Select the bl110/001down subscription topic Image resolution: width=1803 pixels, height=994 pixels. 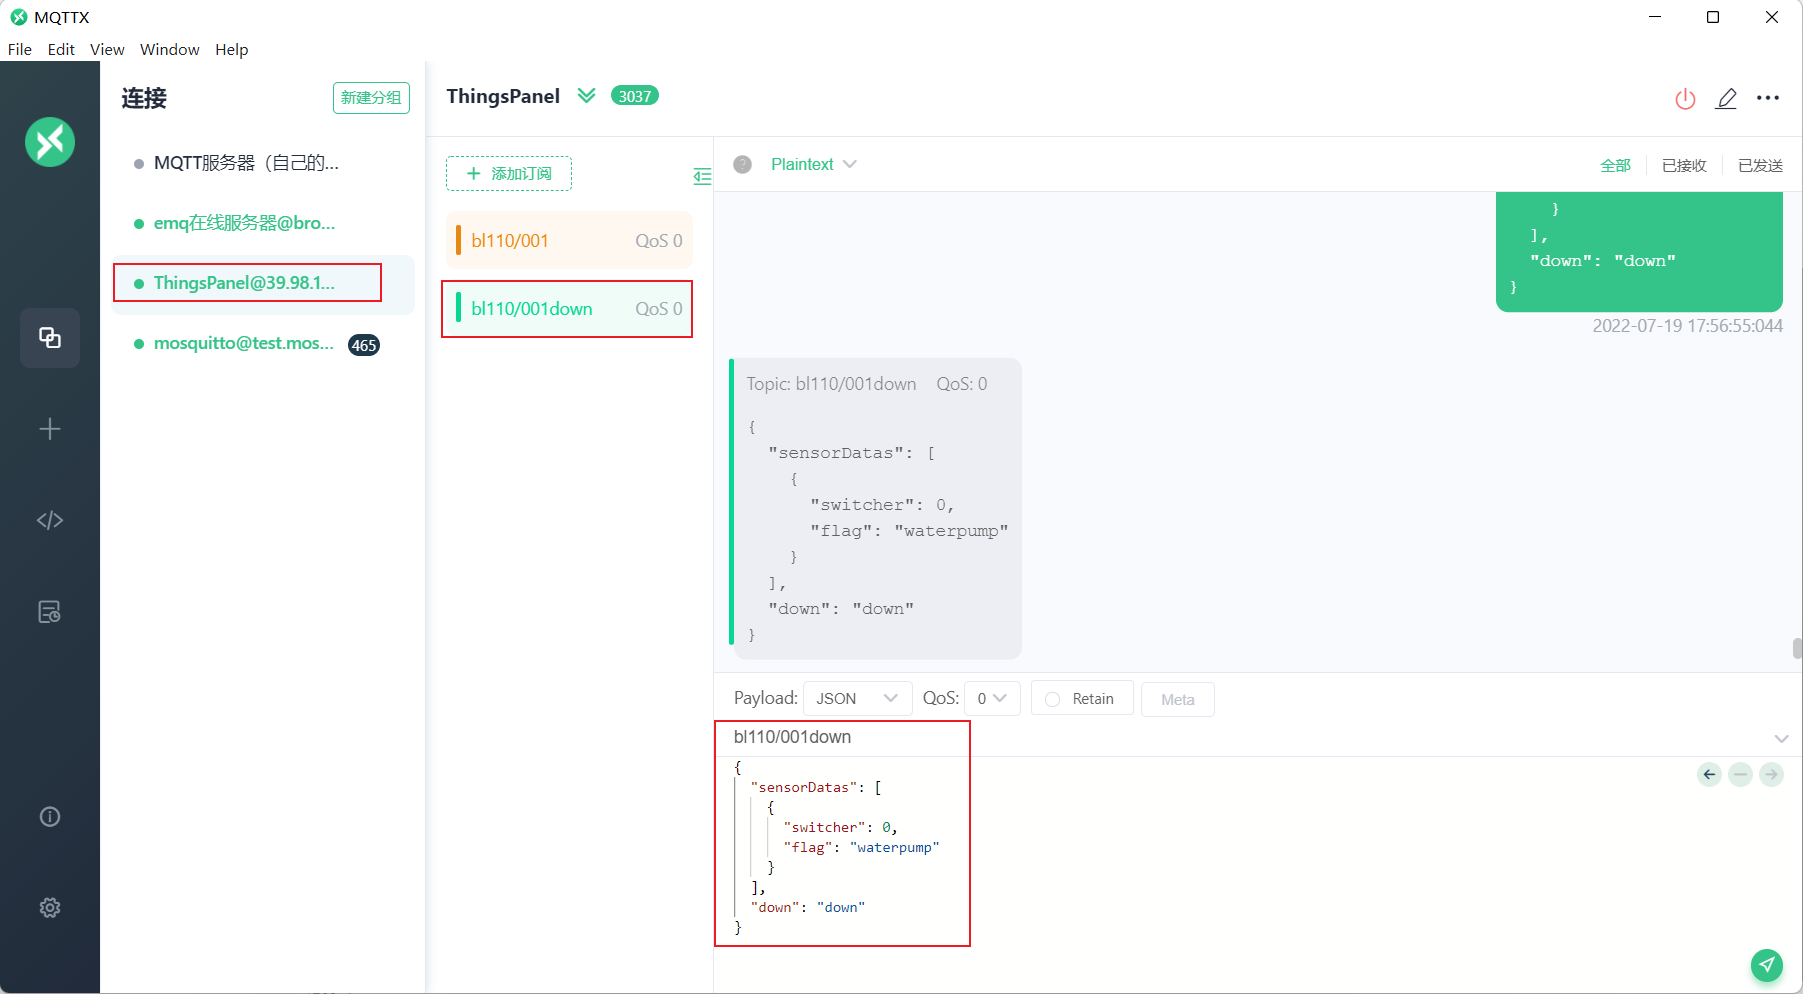coord(569,309)
